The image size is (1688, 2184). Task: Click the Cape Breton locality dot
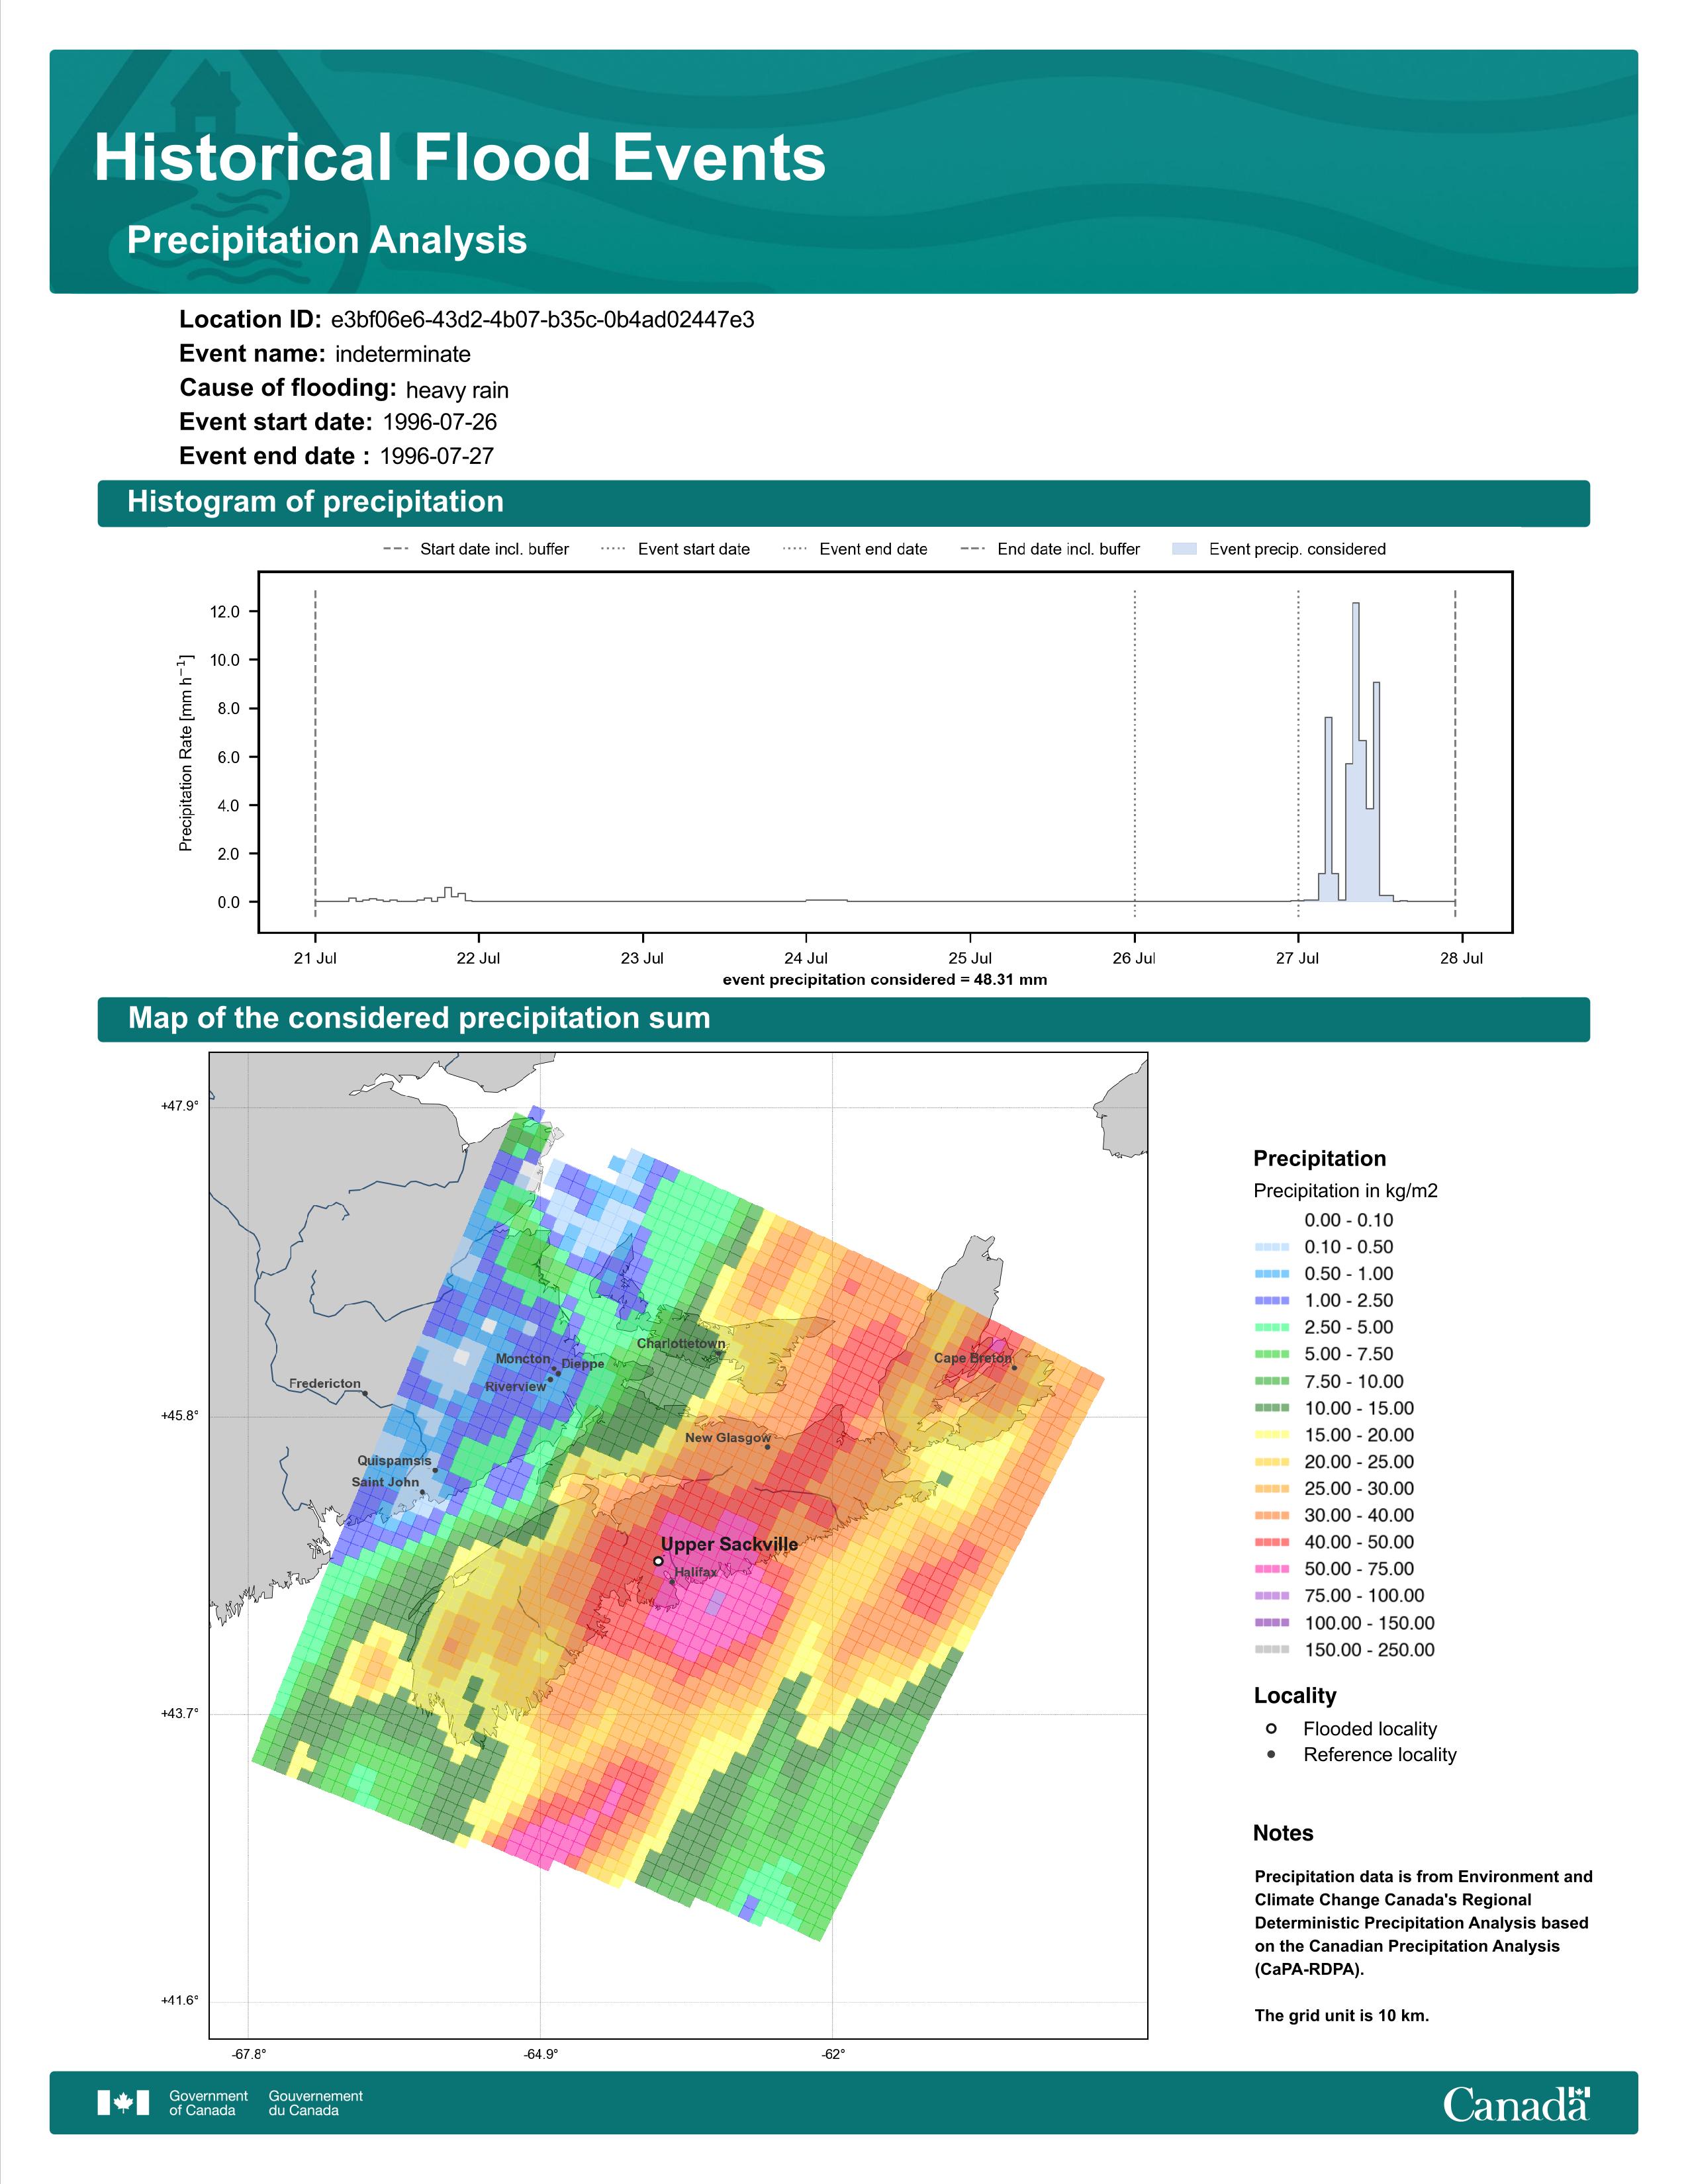[1014, 1368]
